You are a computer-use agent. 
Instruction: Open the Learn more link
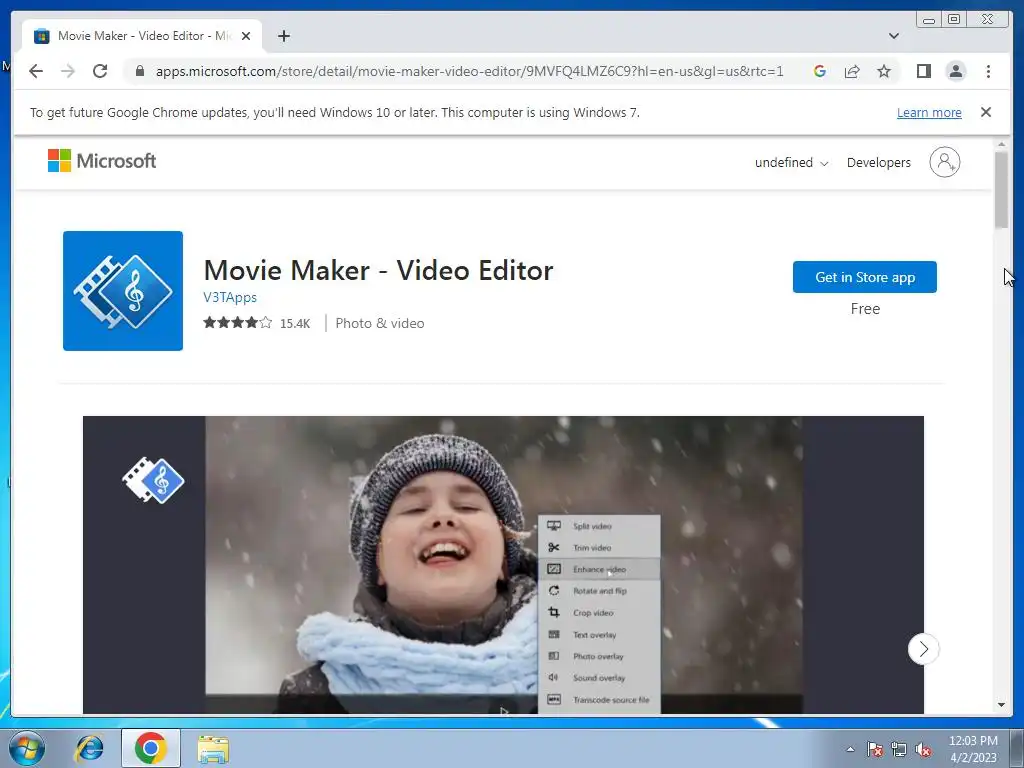click(929, 112)
